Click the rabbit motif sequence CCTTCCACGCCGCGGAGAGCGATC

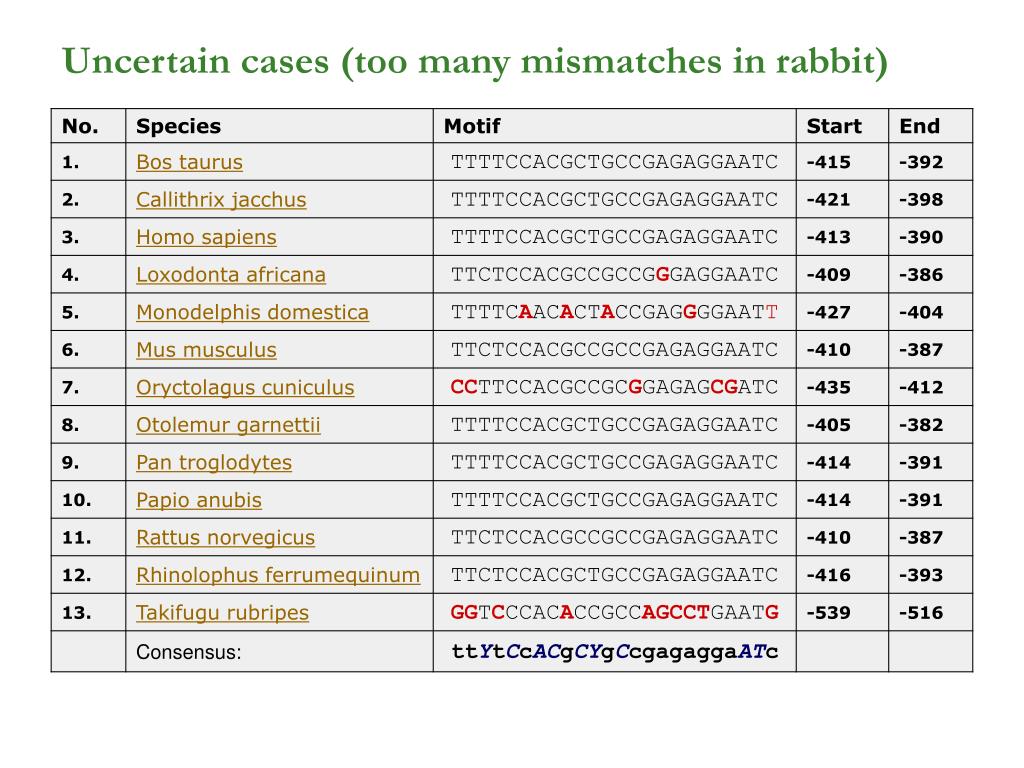pyautogui.click(x=615, y=387)
